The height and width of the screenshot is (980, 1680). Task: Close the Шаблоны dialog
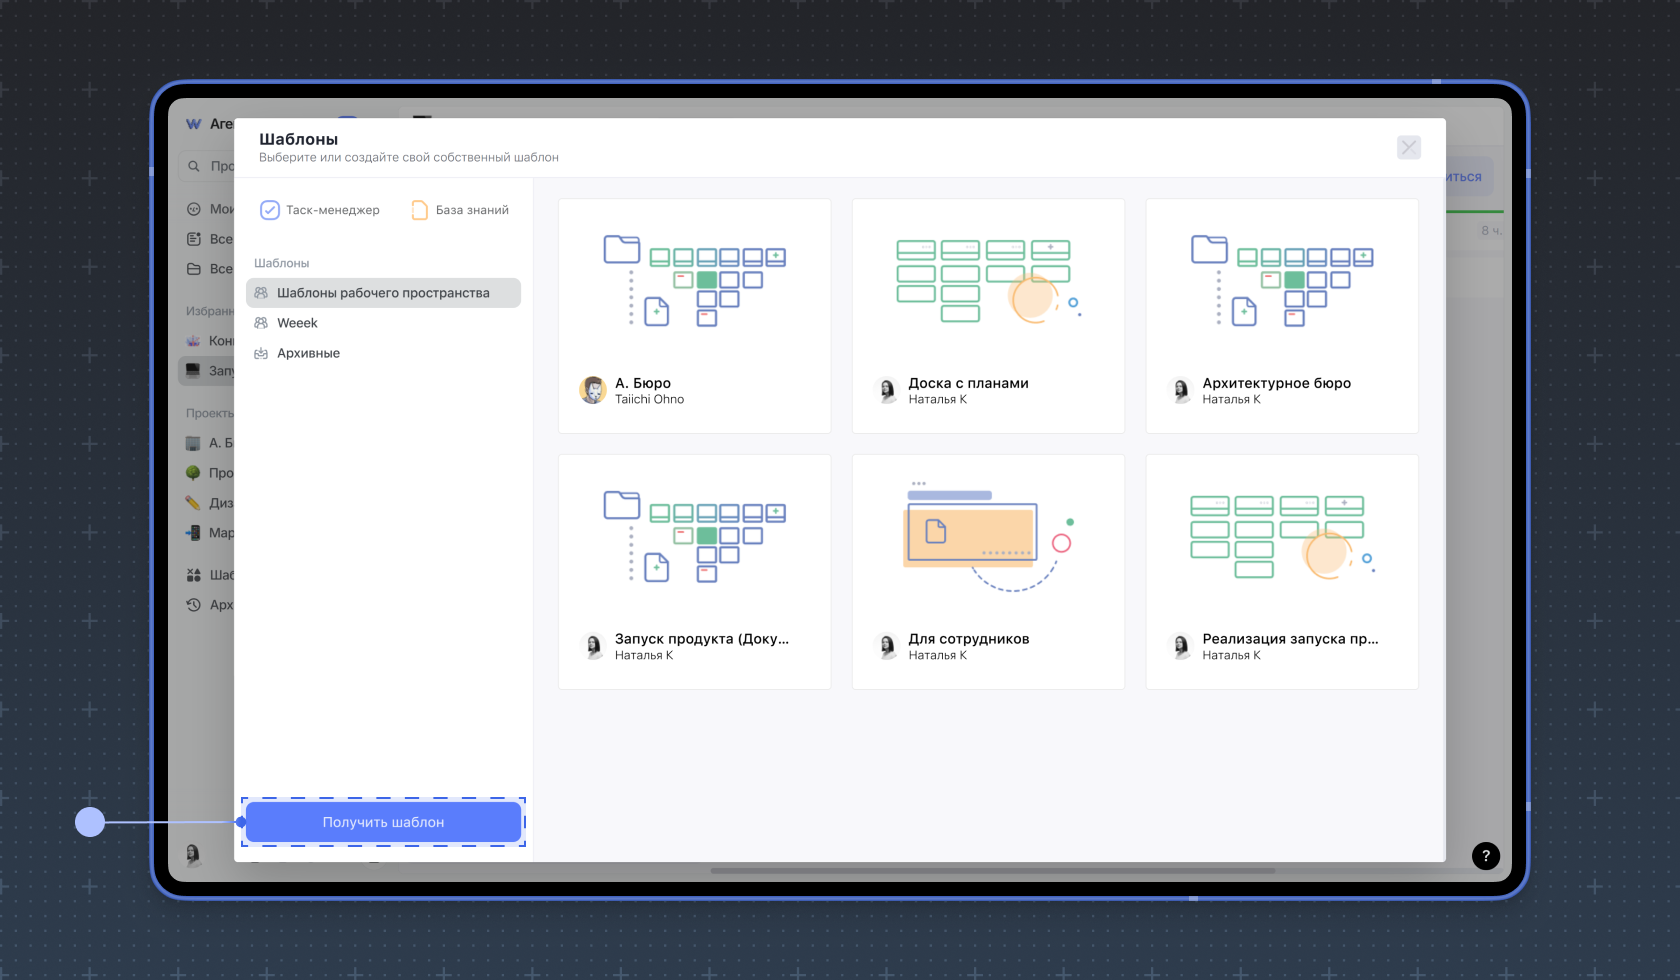pyautogui.click(x=1408, y=148)
